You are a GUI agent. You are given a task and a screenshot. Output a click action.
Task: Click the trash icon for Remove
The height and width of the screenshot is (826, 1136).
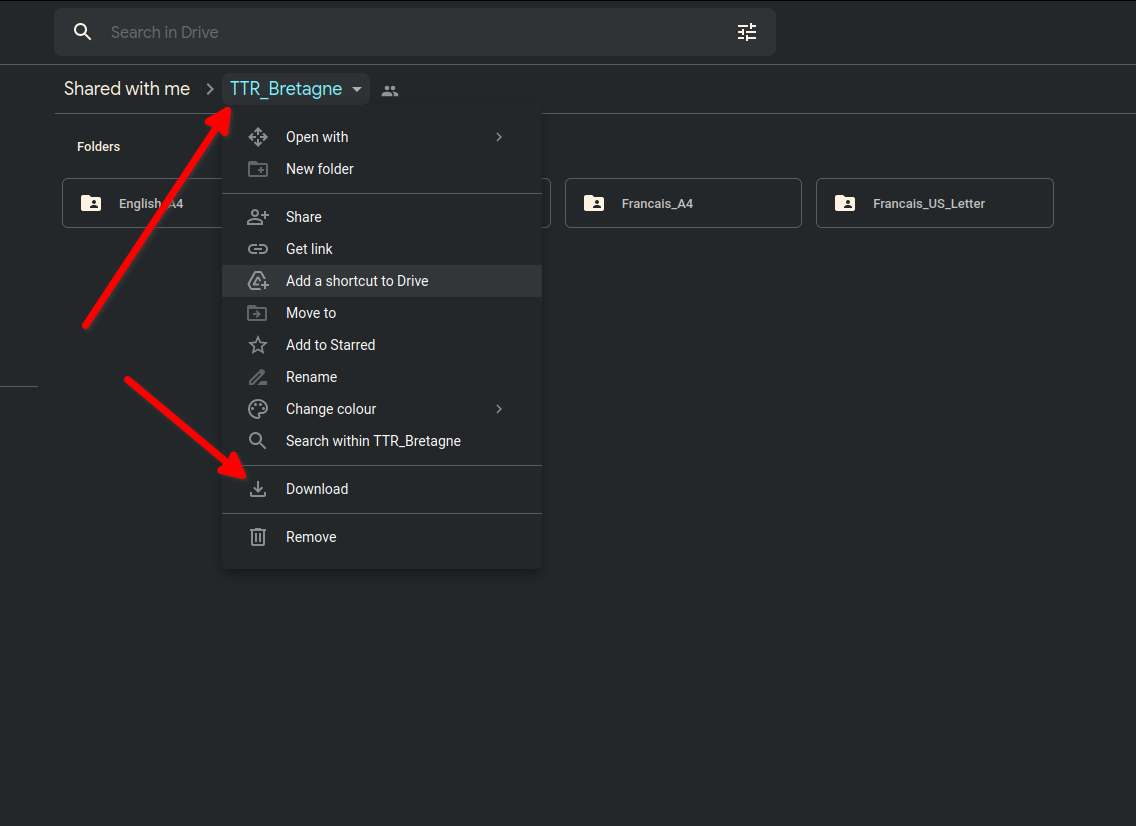click(x=258, y=537)
